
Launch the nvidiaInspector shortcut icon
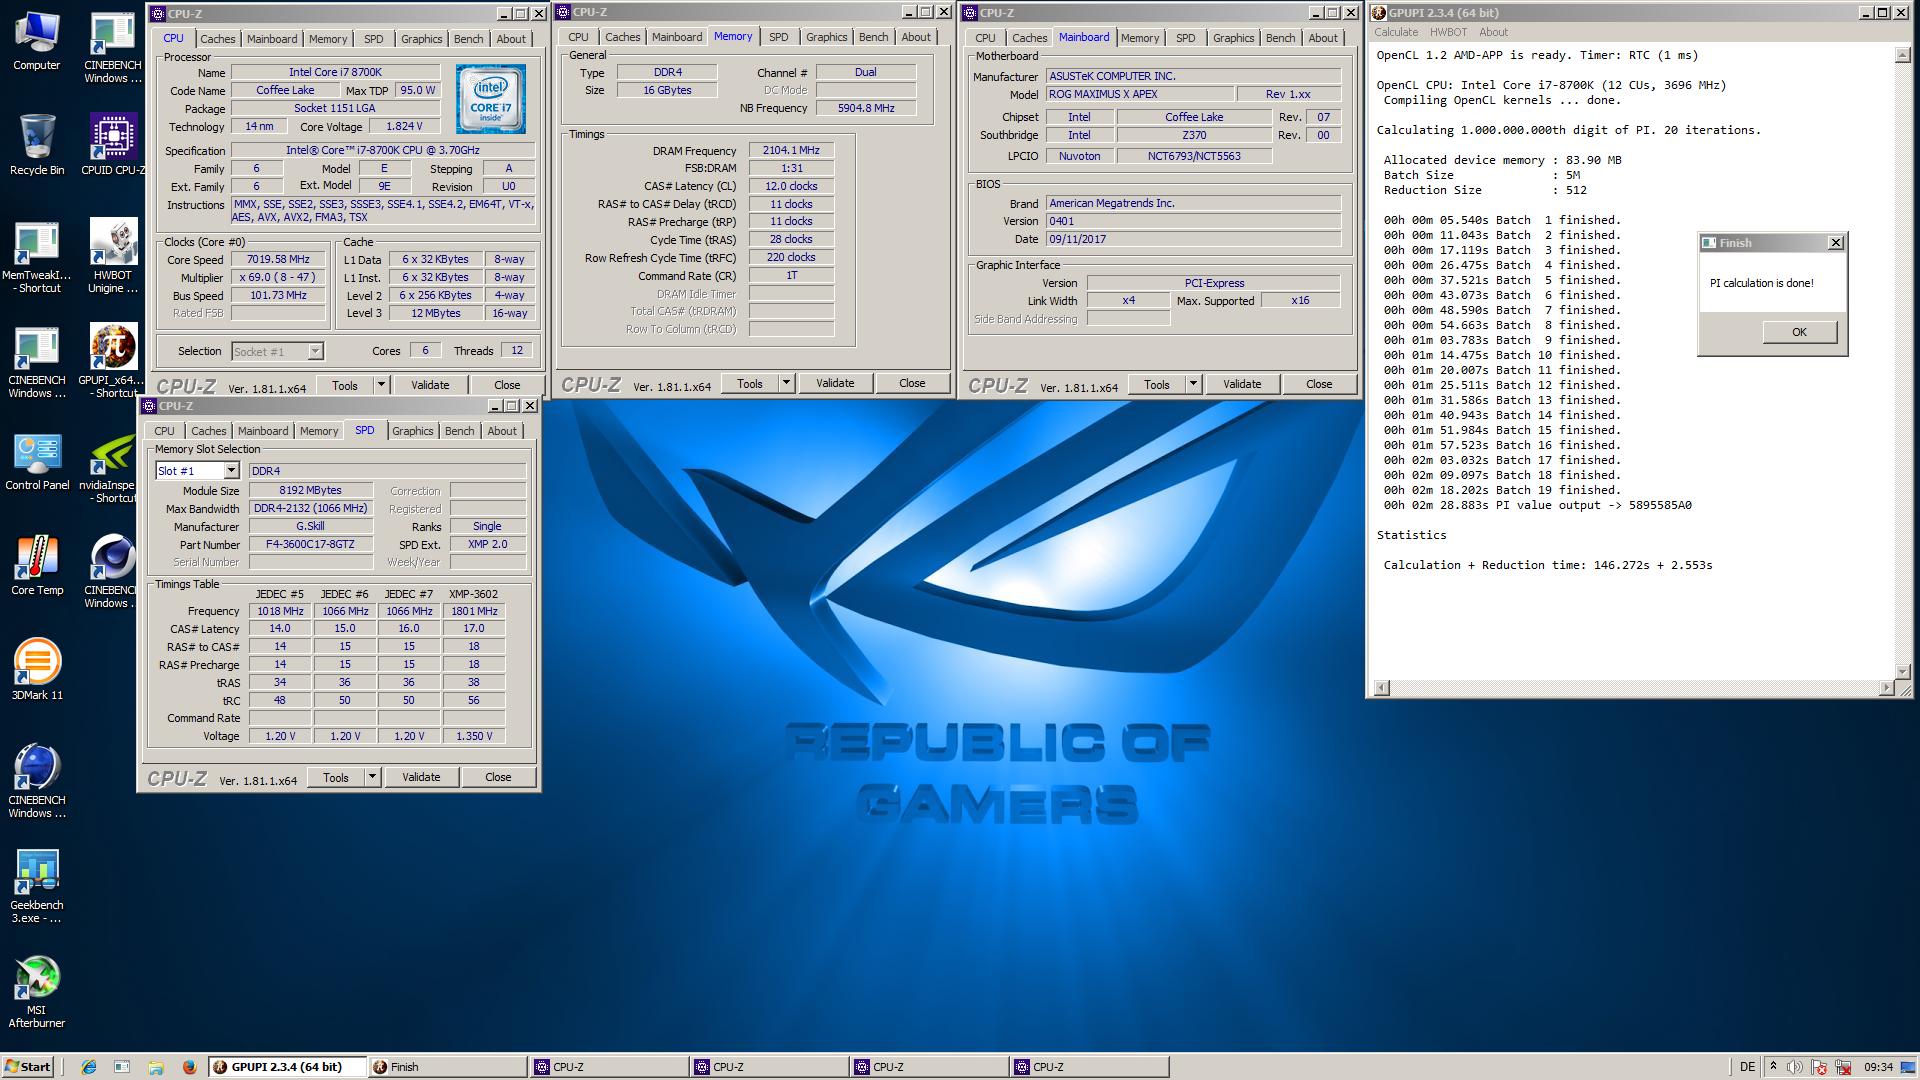113,468
